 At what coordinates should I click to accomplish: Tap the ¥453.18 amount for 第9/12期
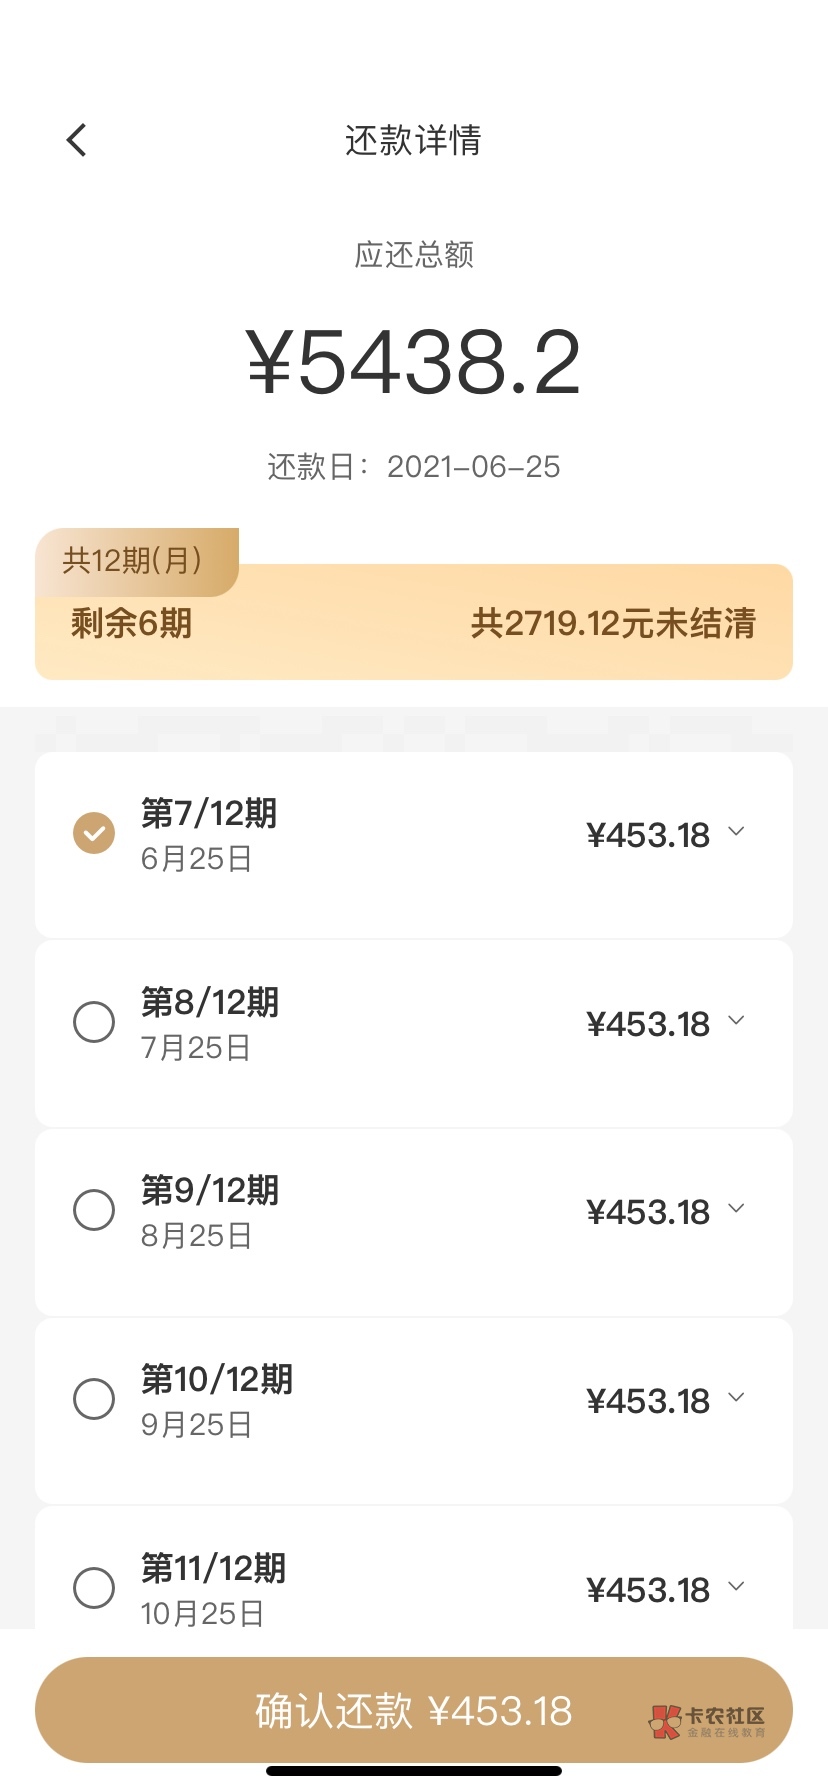pos(648,1212)
